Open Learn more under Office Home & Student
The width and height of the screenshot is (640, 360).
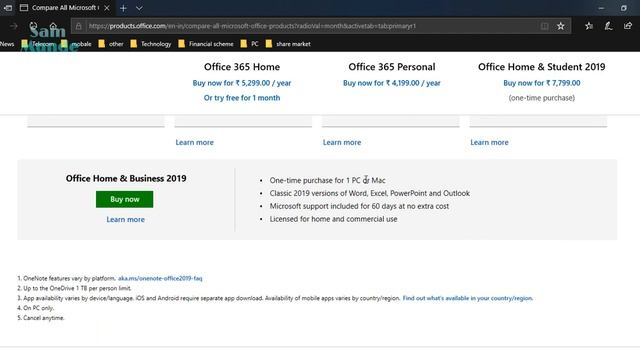tap(489, 142)
